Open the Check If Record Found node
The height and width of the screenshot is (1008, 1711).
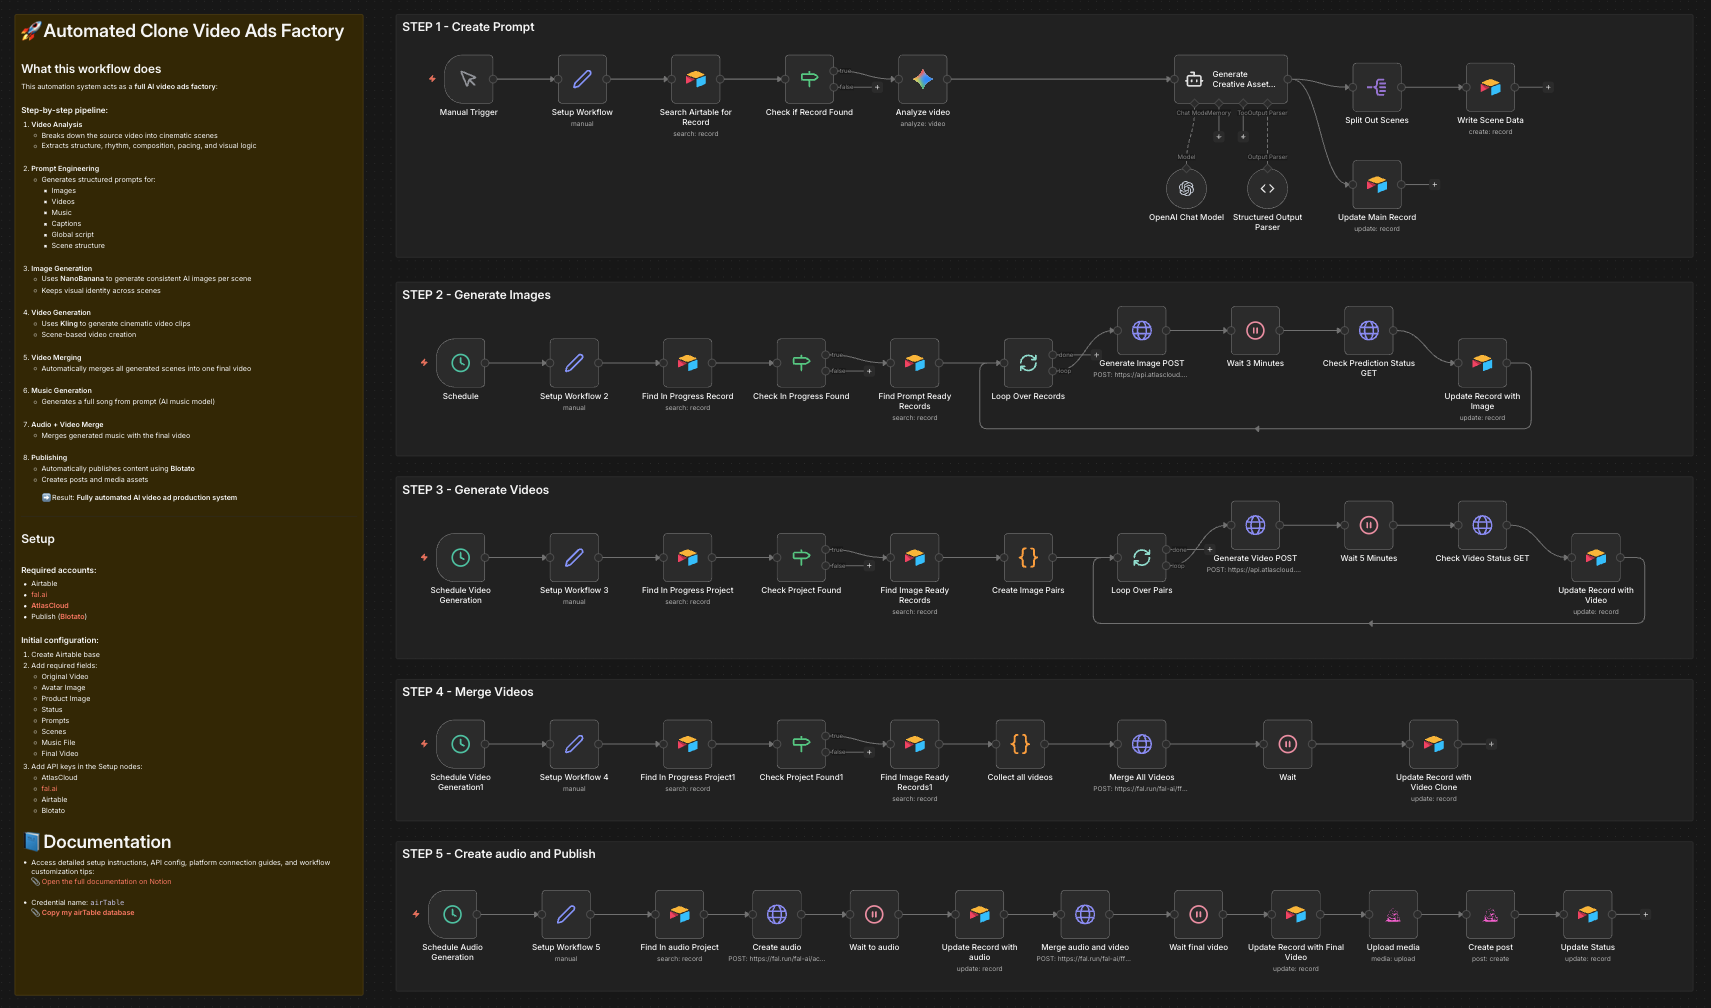(809, 81)
